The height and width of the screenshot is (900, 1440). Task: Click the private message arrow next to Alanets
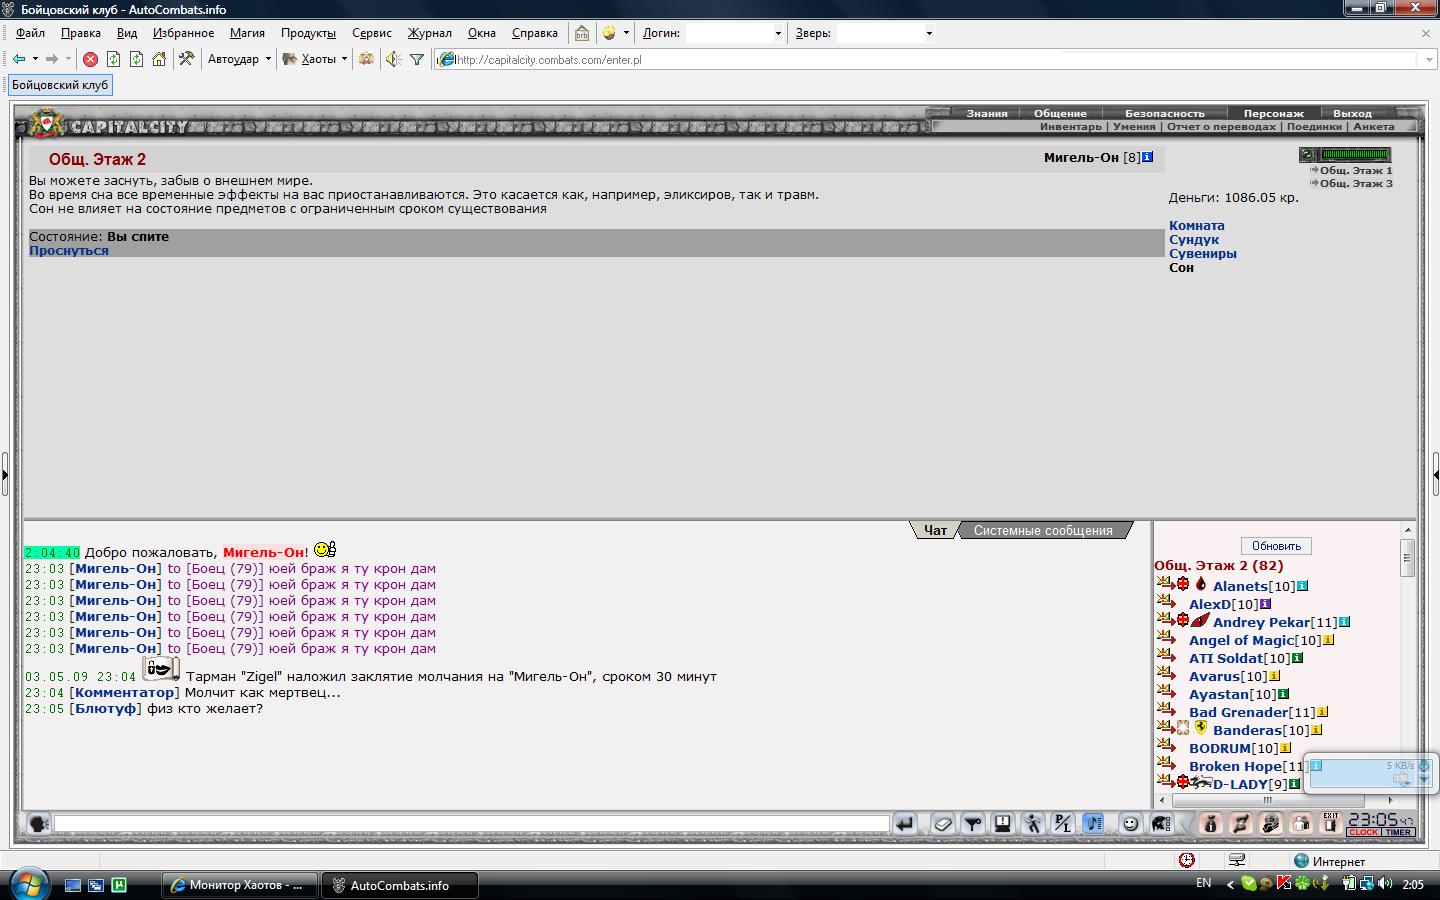click(x=1165, y=584)
